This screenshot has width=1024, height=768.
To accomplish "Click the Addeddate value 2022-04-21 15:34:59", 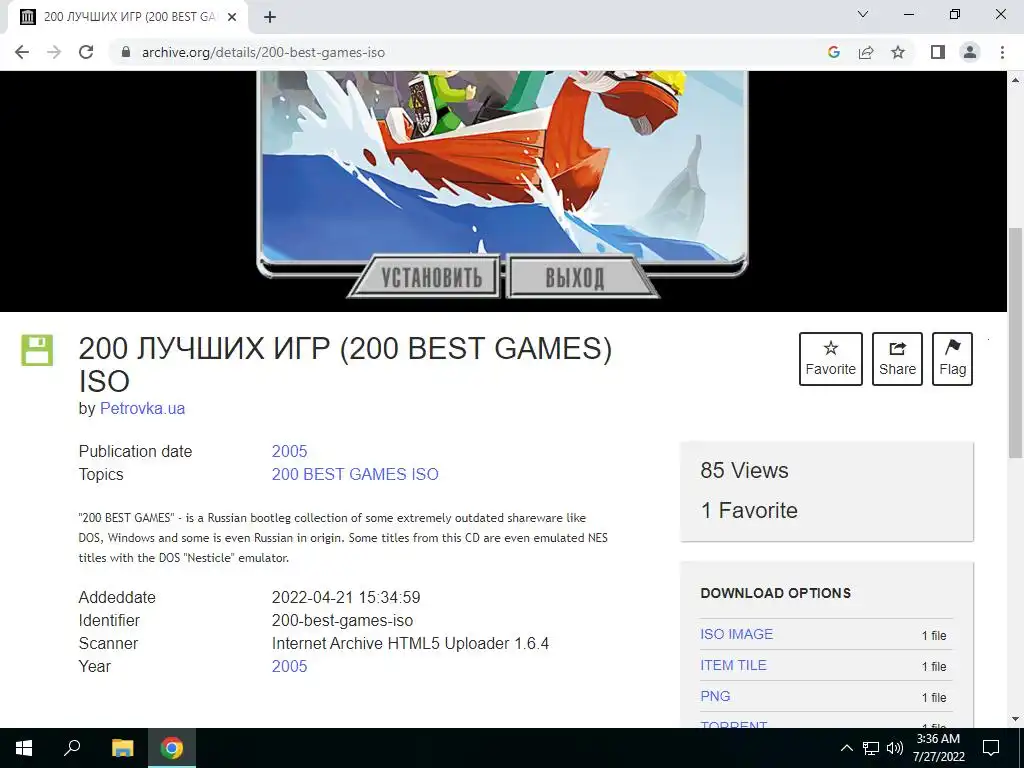I will (x=346, y=598).
